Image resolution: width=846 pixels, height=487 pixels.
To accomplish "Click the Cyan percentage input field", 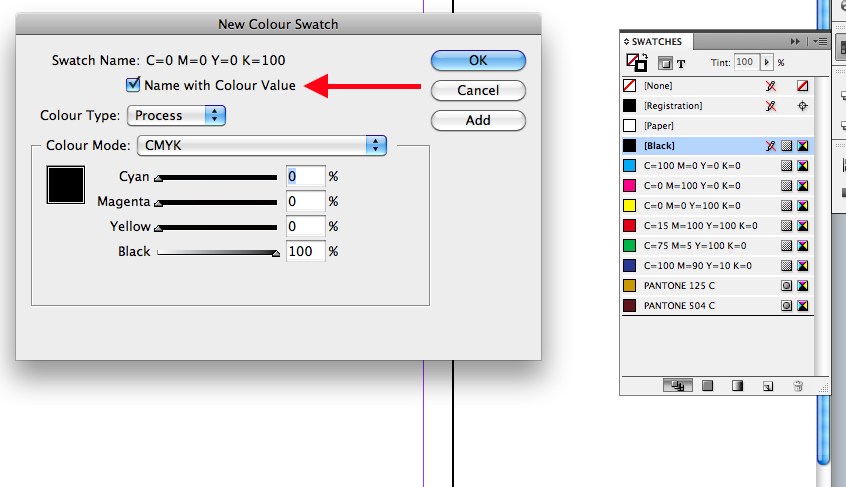I will pos(306,176).
